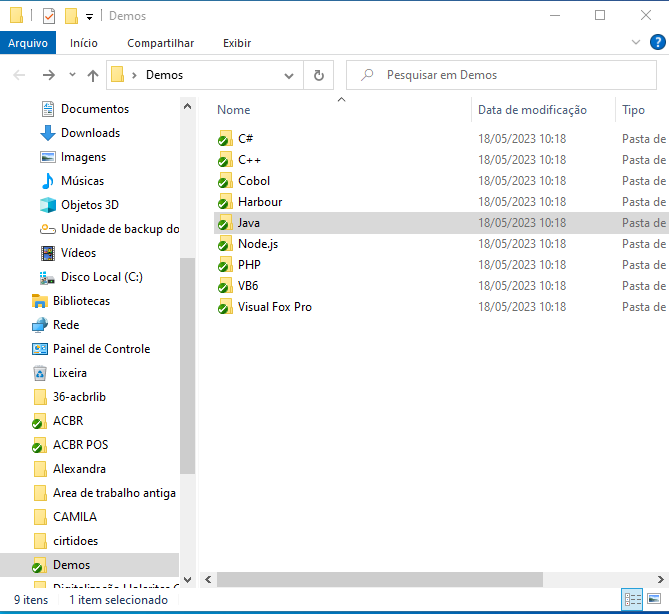Screen dimensions: 669x614
Task: Go forward with the right arrow
Action: [49, 75]
